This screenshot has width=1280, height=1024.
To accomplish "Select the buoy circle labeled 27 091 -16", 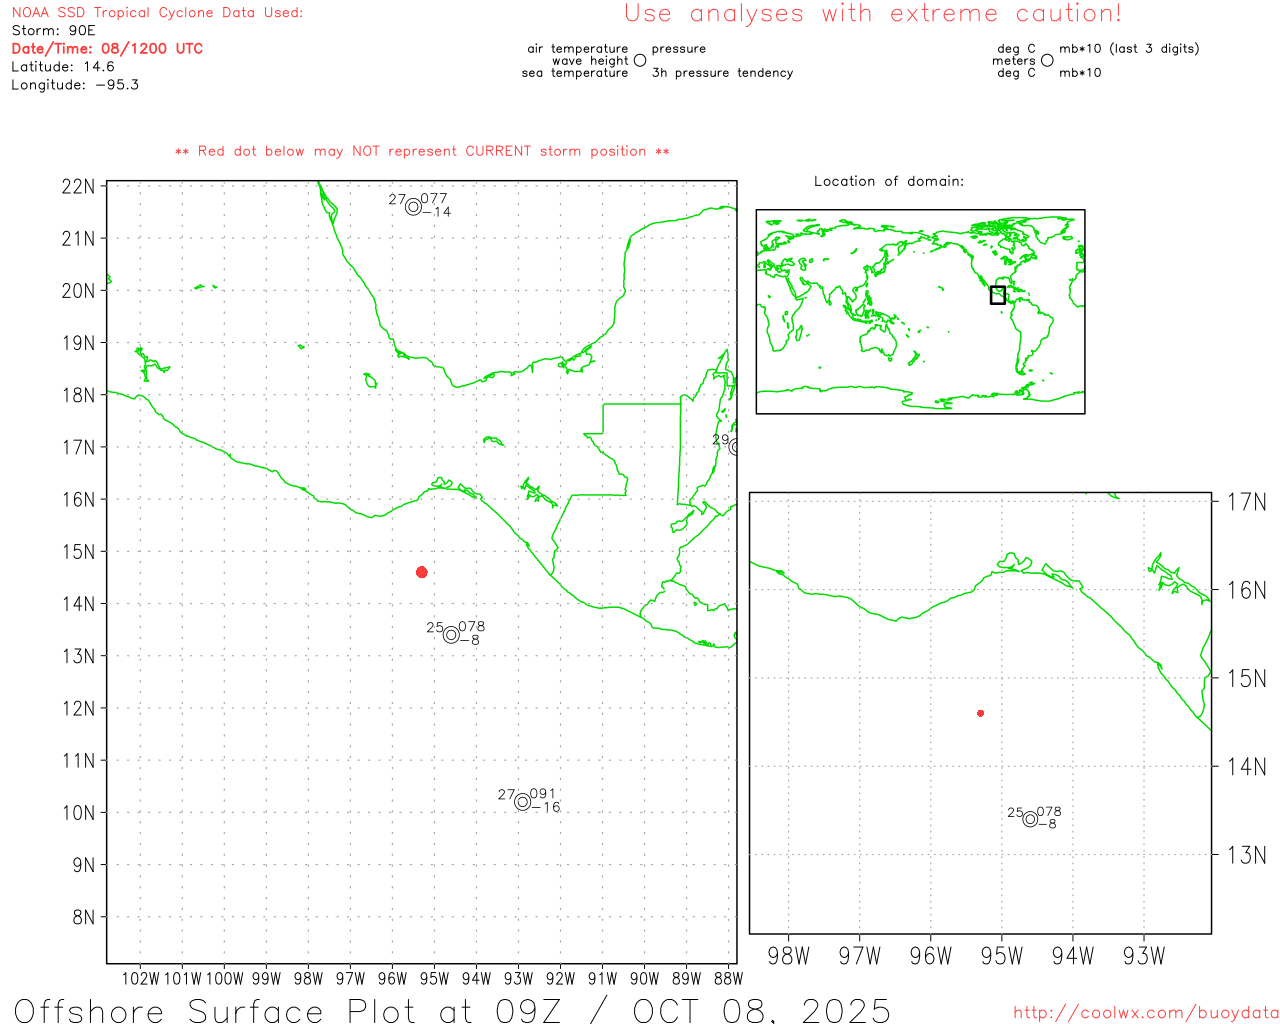I will pos(522,802).
